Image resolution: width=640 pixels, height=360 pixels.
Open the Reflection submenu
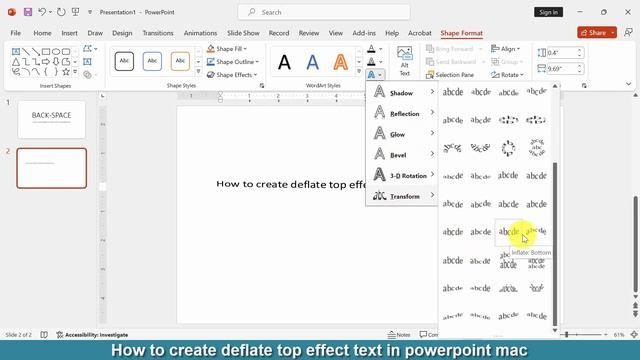click(402, 113)
